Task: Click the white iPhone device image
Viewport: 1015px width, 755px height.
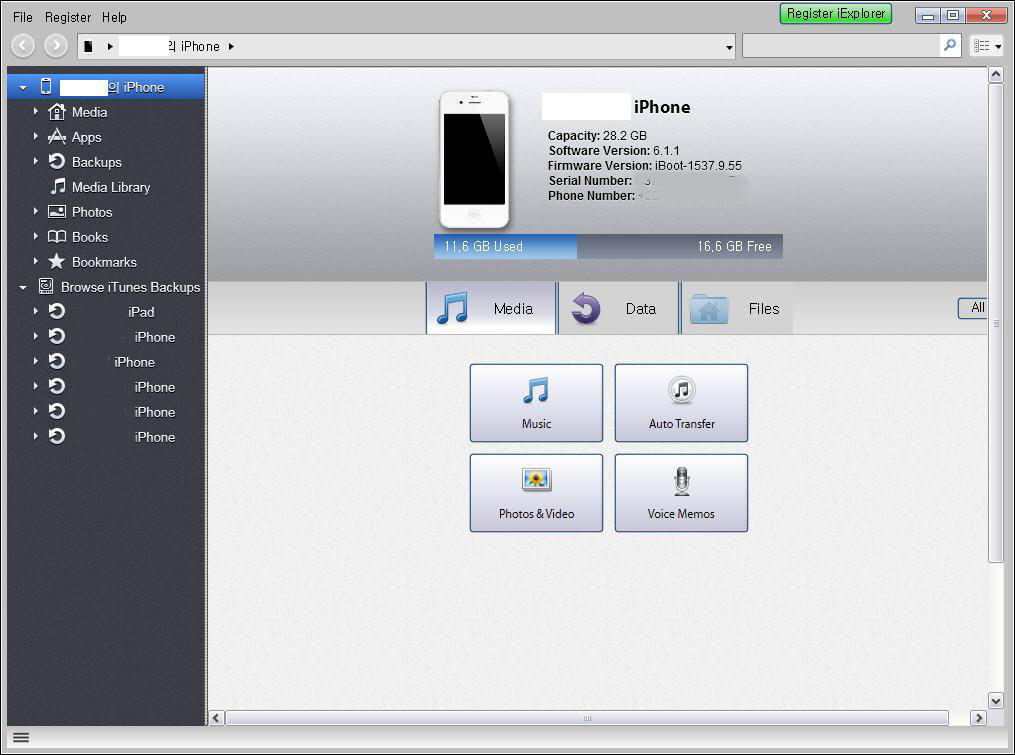Action: (x=474, y=159)
